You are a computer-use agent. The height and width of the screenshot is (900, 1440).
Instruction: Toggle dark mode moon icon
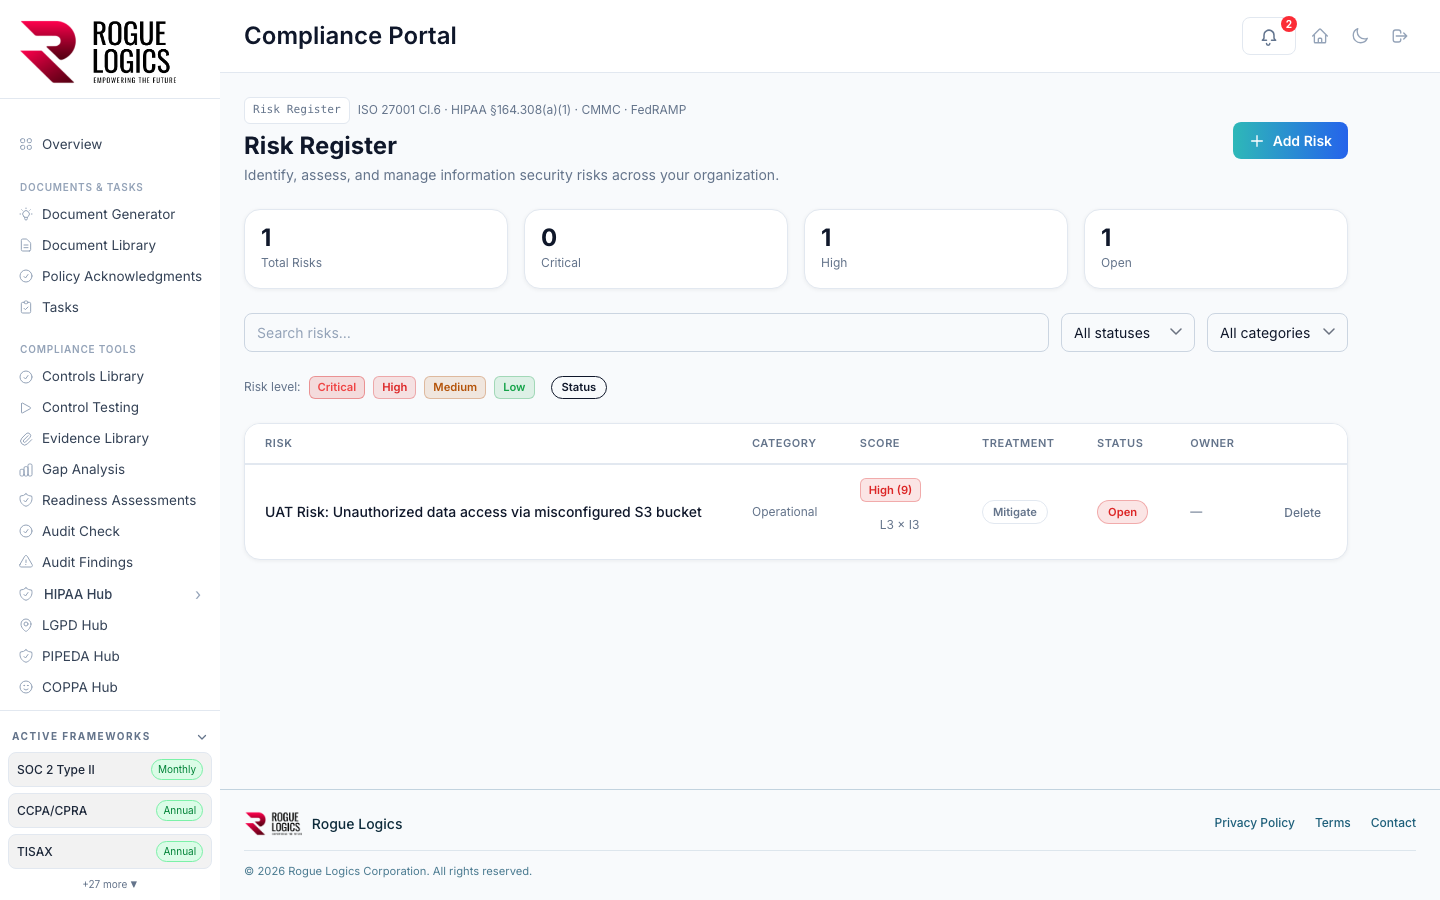[x=1360, y=36]
